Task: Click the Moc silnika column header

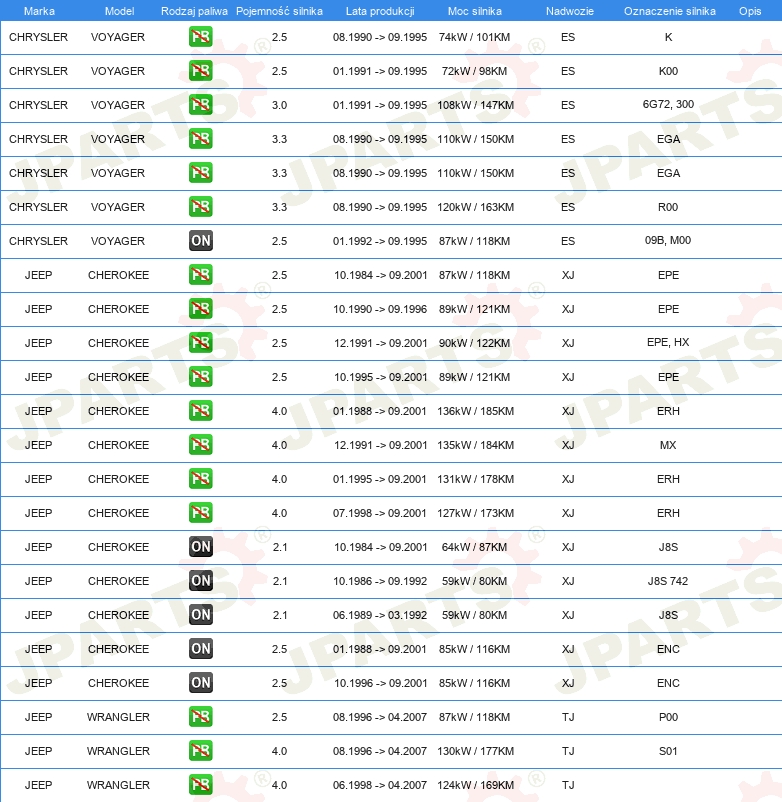Action: click(475, 10)
